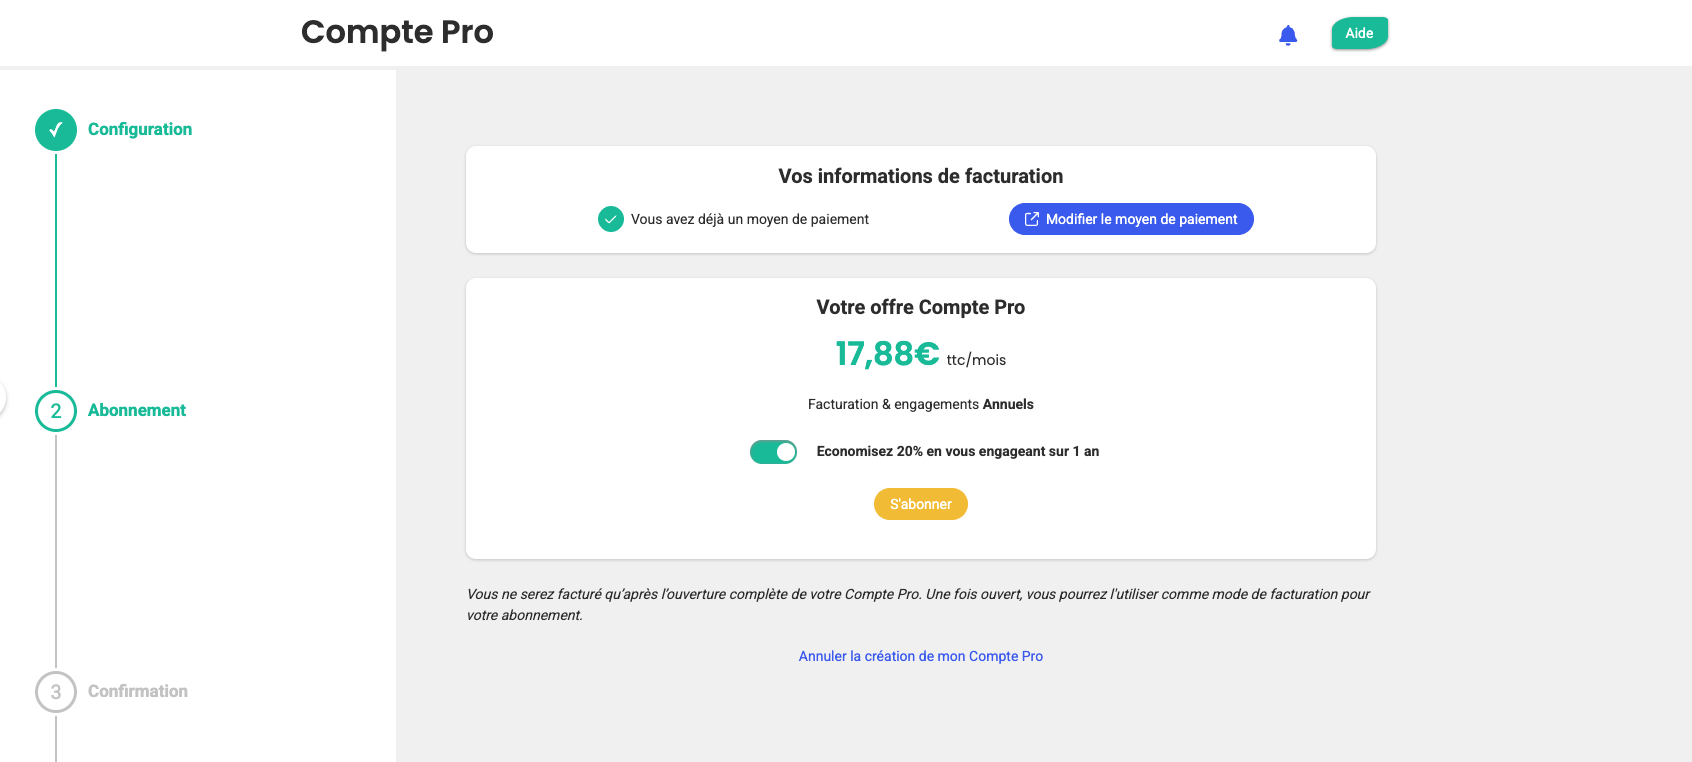Disable the annual commitment toggle
Image resolution: width=1692 pixels, height=762 pixels.
click(773, 452)
